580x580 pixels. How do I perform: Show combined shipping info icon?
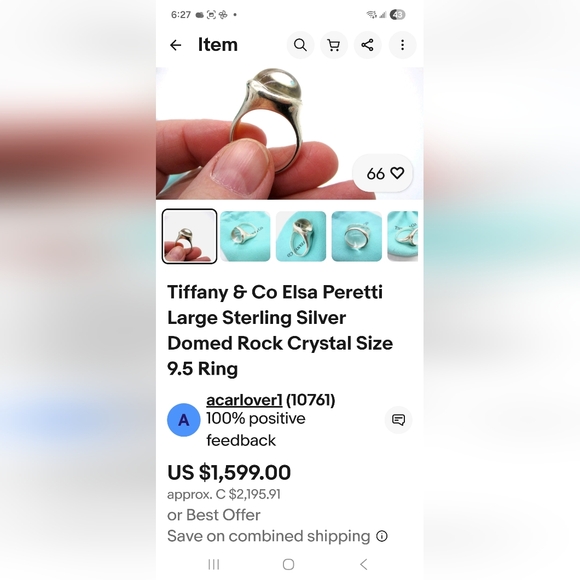point(382,536)
